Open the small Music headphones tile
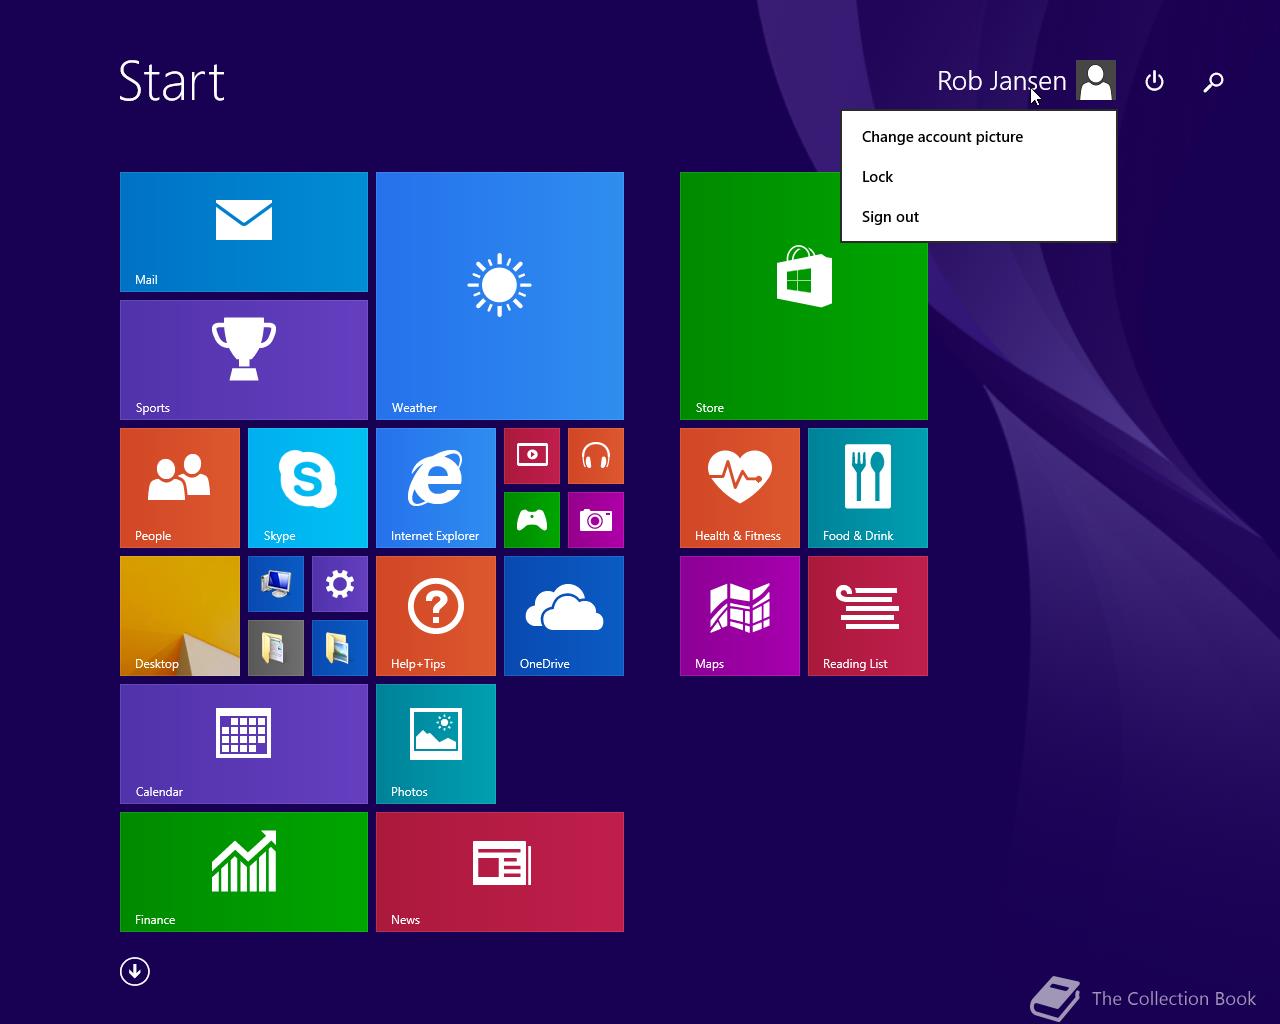Image resolution: width=1280 pixels, height=1024 pixels. click(x=596, y=456)
